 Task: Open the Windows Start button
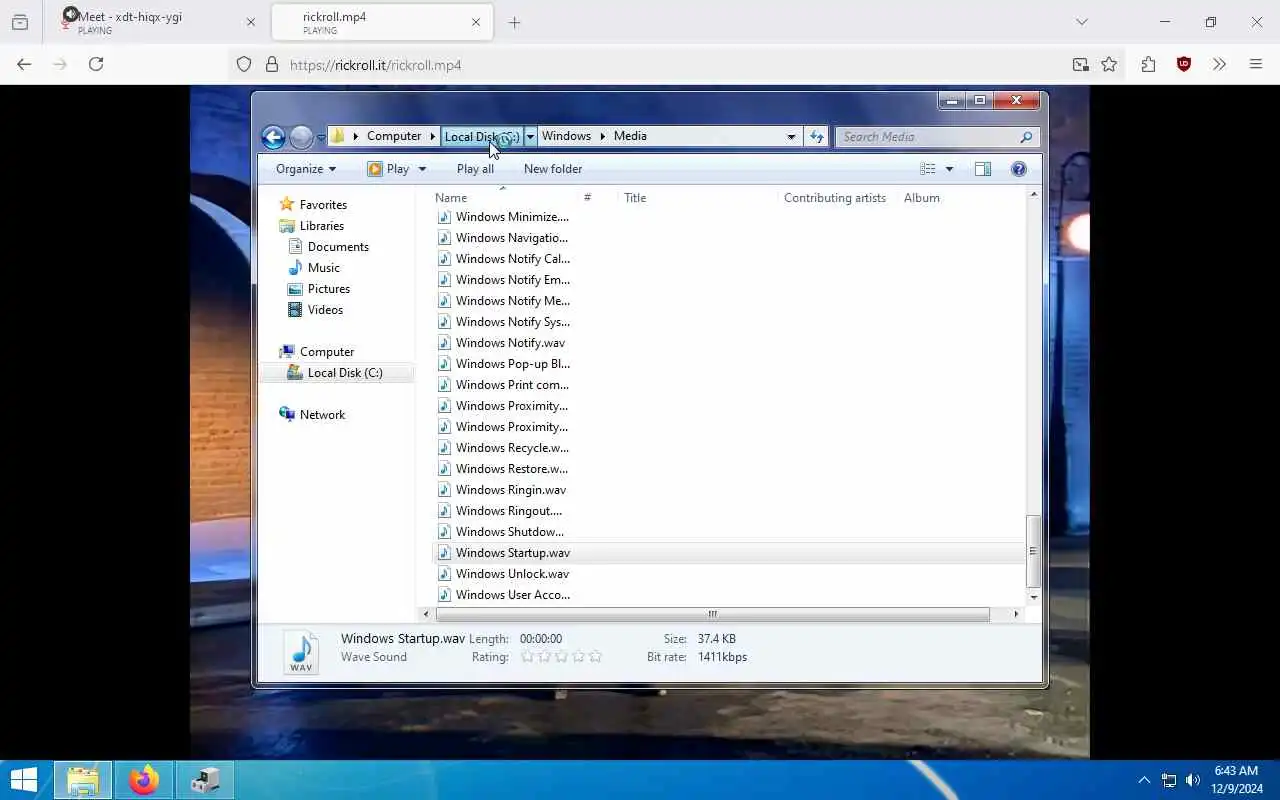pyautogui.click(x=24, y=780)
